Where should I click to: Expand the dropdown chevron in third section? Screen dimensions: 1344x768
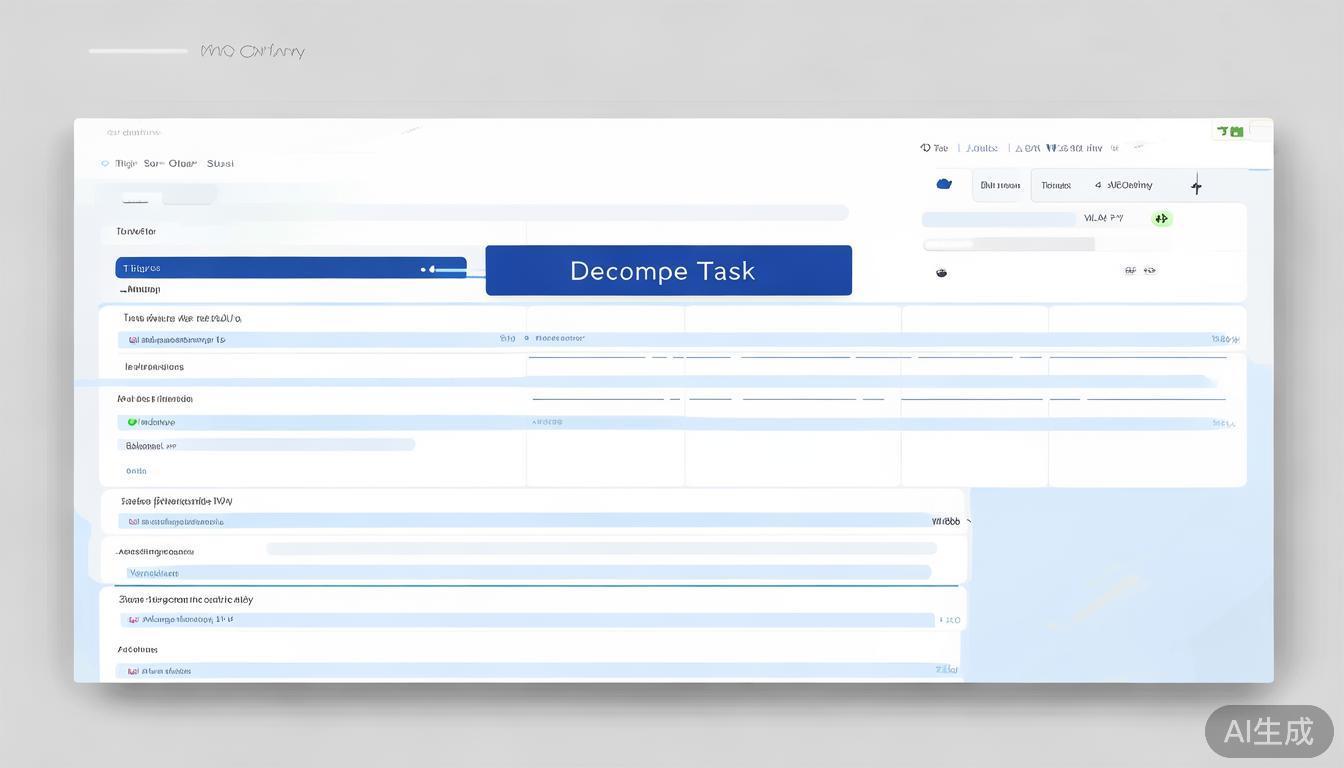[x=968, y=521]
